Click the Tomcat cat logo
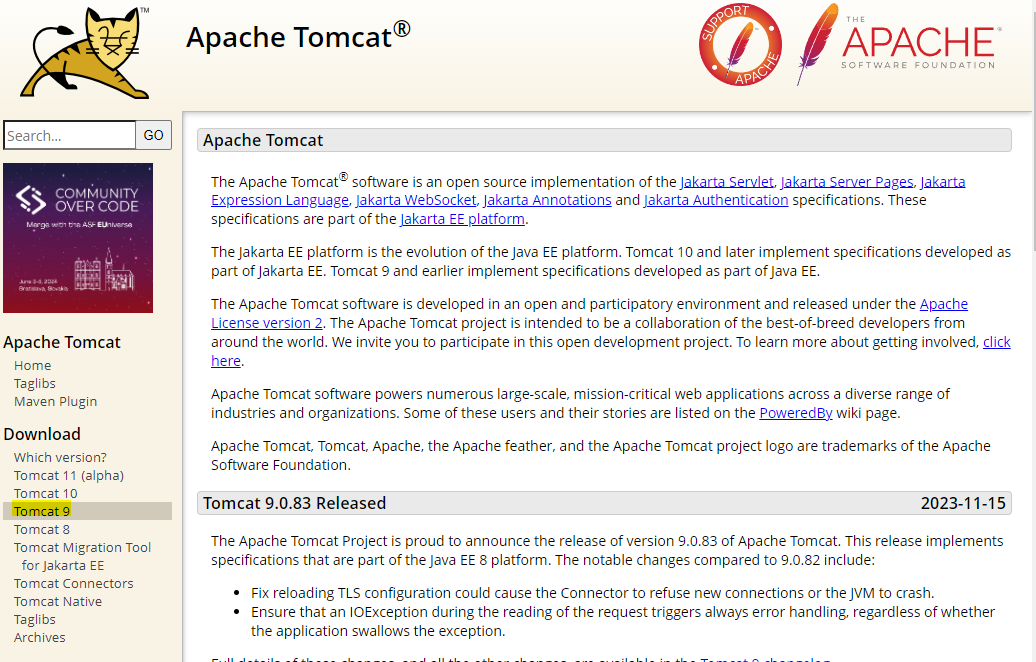The width and height of the screenshot is (1036, 662). pyautogui.click(x=85, y=53)
